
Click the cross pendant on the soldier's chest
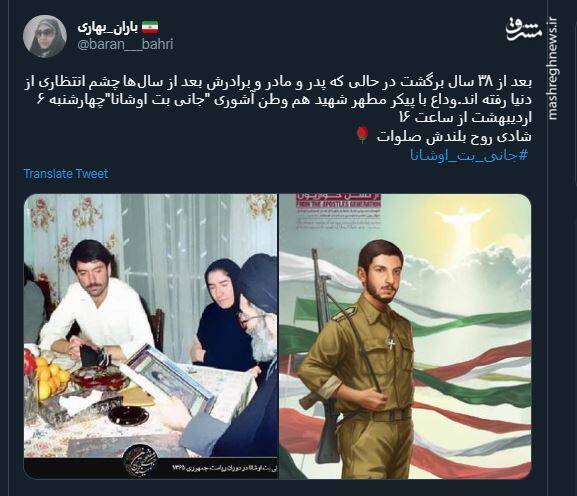coord(392,343)
